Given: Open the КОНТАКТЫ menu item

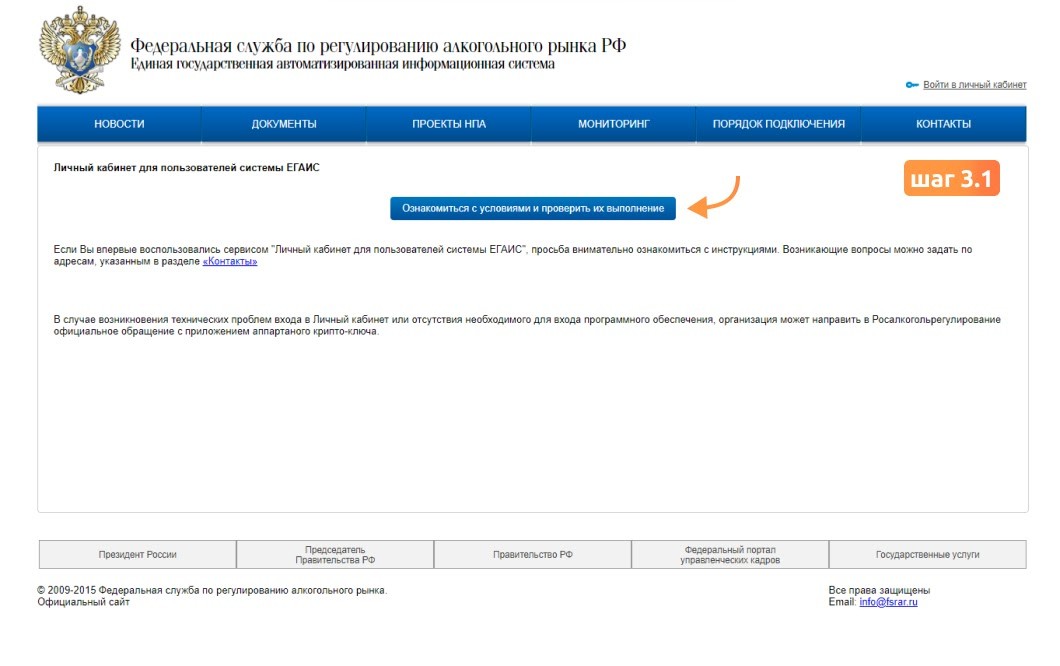Looking at the screenshot, I should tap(943, 124).
